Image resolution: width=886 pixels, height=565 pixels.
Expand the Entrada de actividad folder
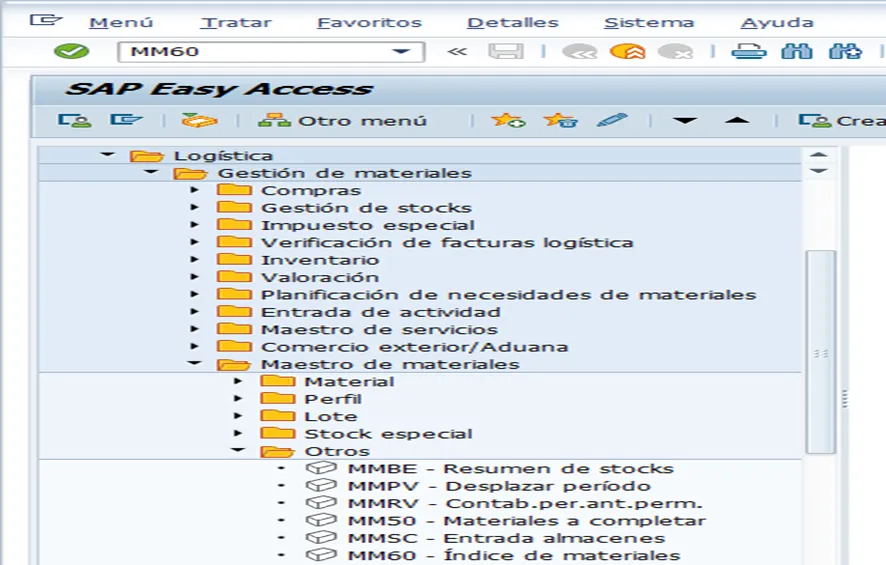(x=194, y=311)
